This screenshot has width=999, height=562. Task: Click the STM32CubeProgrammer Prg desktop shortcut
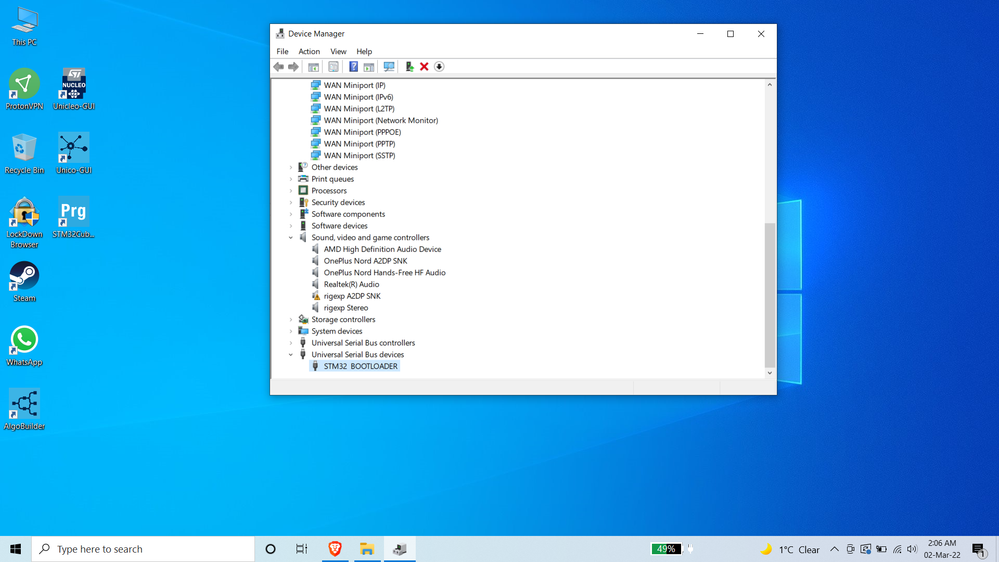click(74, 217)
